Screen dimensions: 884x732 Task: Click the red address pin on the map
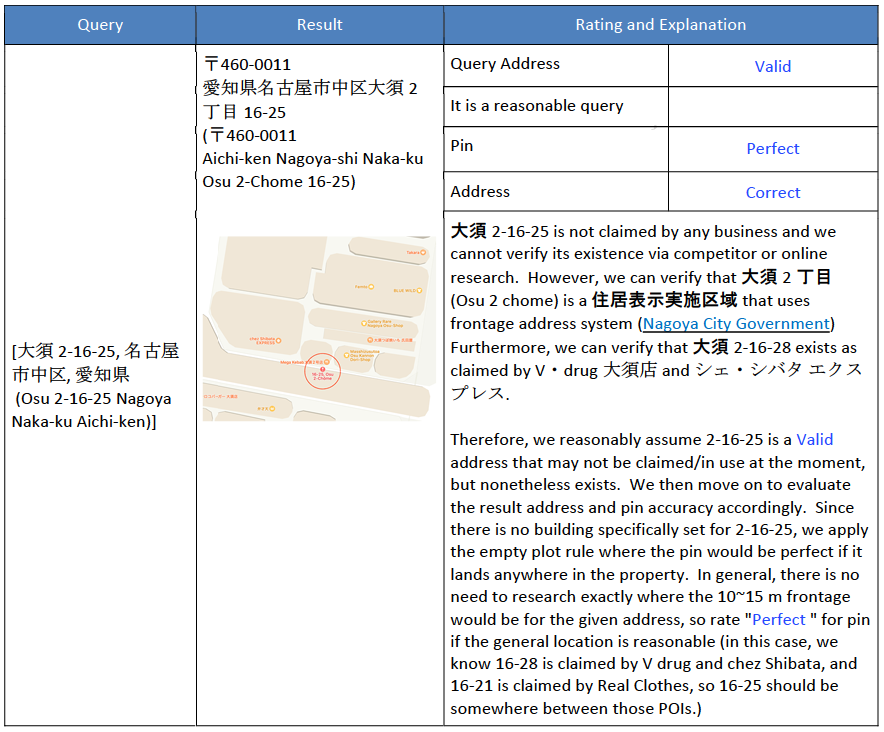322,369
